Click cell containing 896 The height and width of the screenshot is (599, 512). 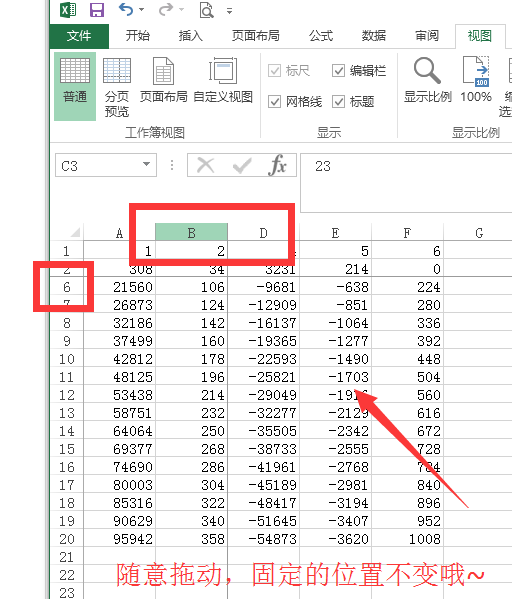(407, 503)
